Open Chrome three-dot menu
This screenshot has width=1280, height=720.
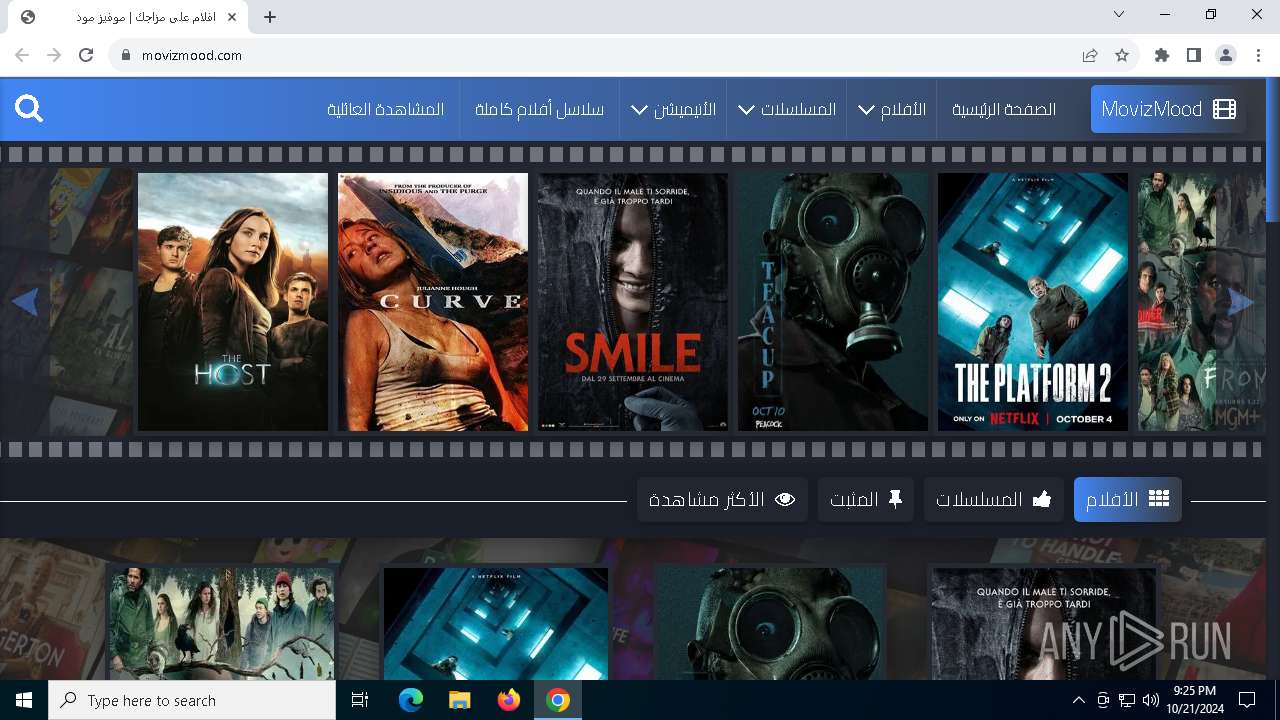(x=1258, y=55)
